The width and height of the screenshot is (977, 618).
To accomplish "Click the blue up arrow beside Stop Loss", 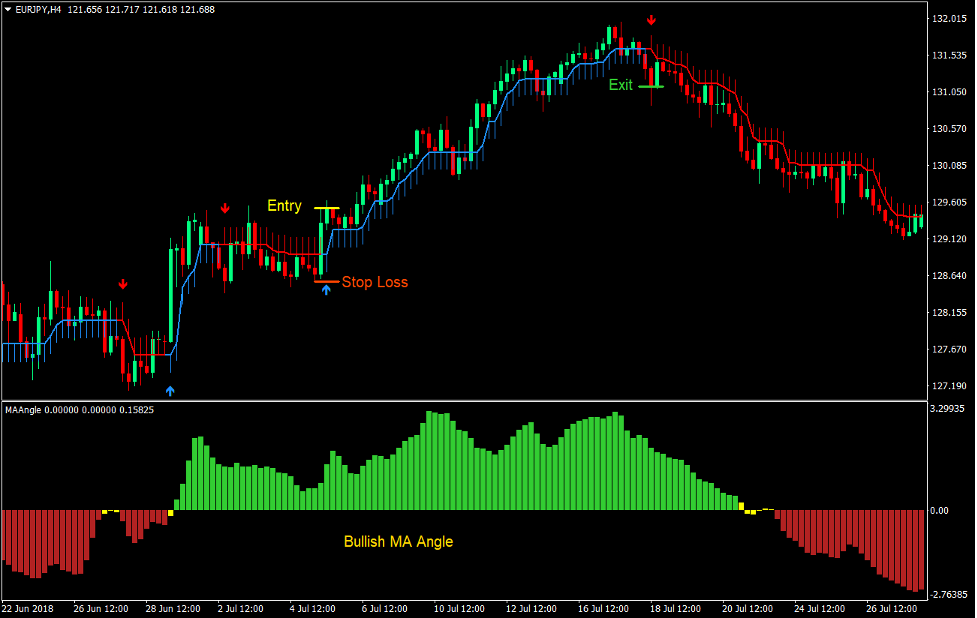I will tap(326, 290).
